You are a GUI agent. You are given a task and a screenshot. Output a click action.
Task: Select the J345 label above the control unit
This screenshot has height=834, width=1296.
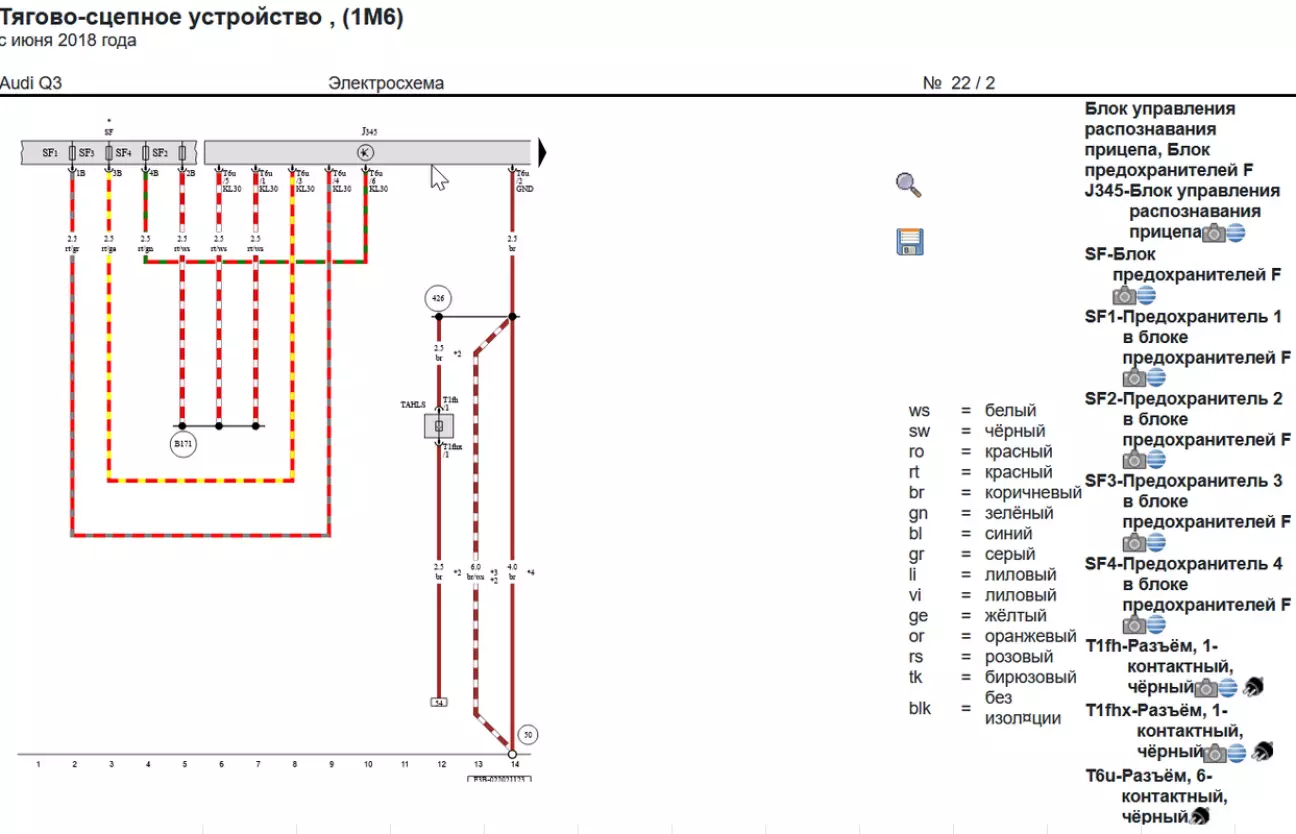[x=369, y=131]
